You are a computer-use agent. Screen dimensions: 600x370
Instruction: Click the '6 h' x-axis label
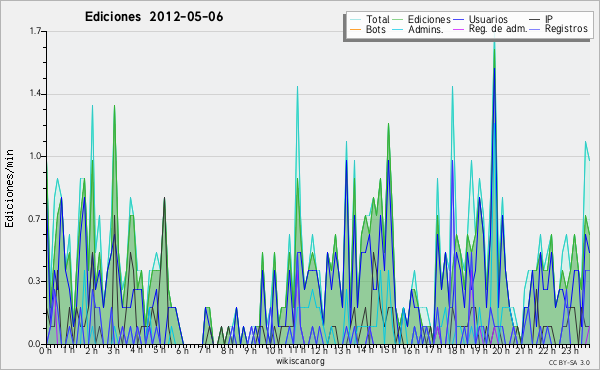tap(182, 350)
